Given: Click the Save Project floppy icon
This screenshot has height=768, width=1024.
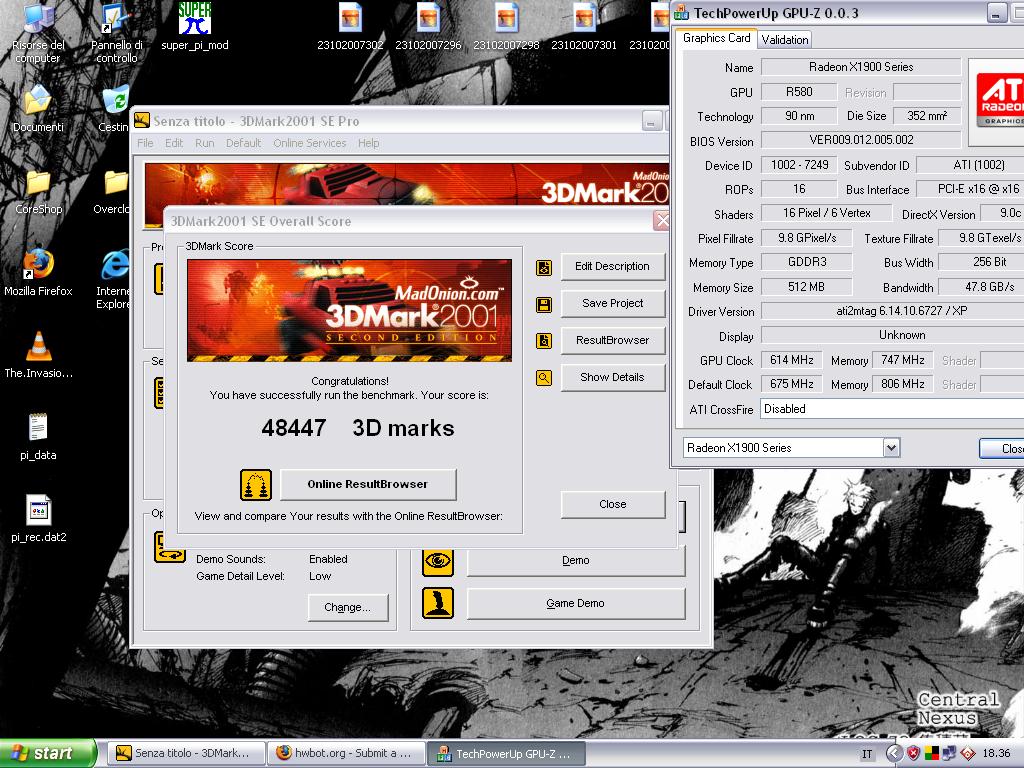Looking at the screenshot, I should click(x=544, y=304).
